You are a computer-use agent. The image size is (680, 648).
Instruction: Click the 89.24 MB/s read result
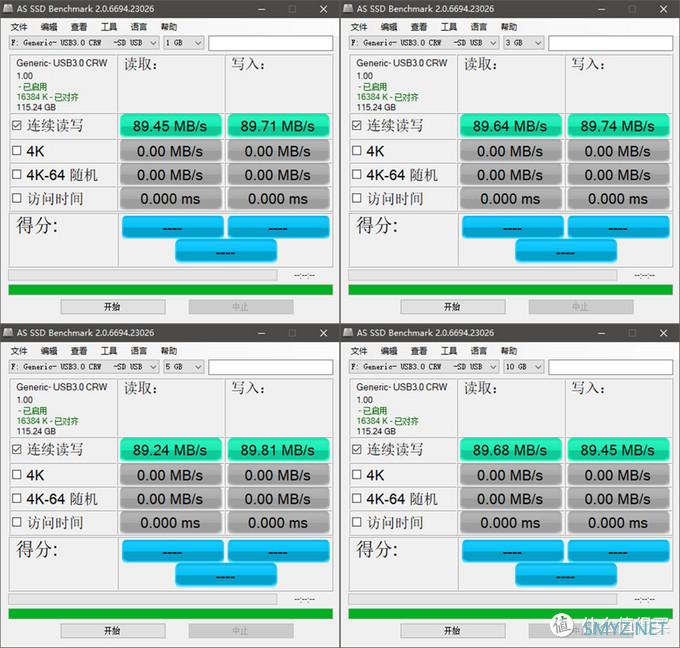point(170,450)
